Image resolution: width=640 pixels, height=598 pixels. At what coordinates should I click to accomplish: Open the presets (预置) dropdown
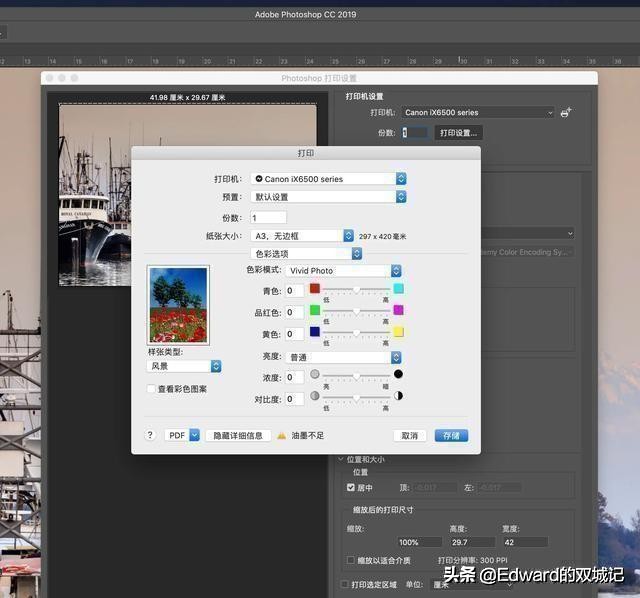(x=329, y=197)
